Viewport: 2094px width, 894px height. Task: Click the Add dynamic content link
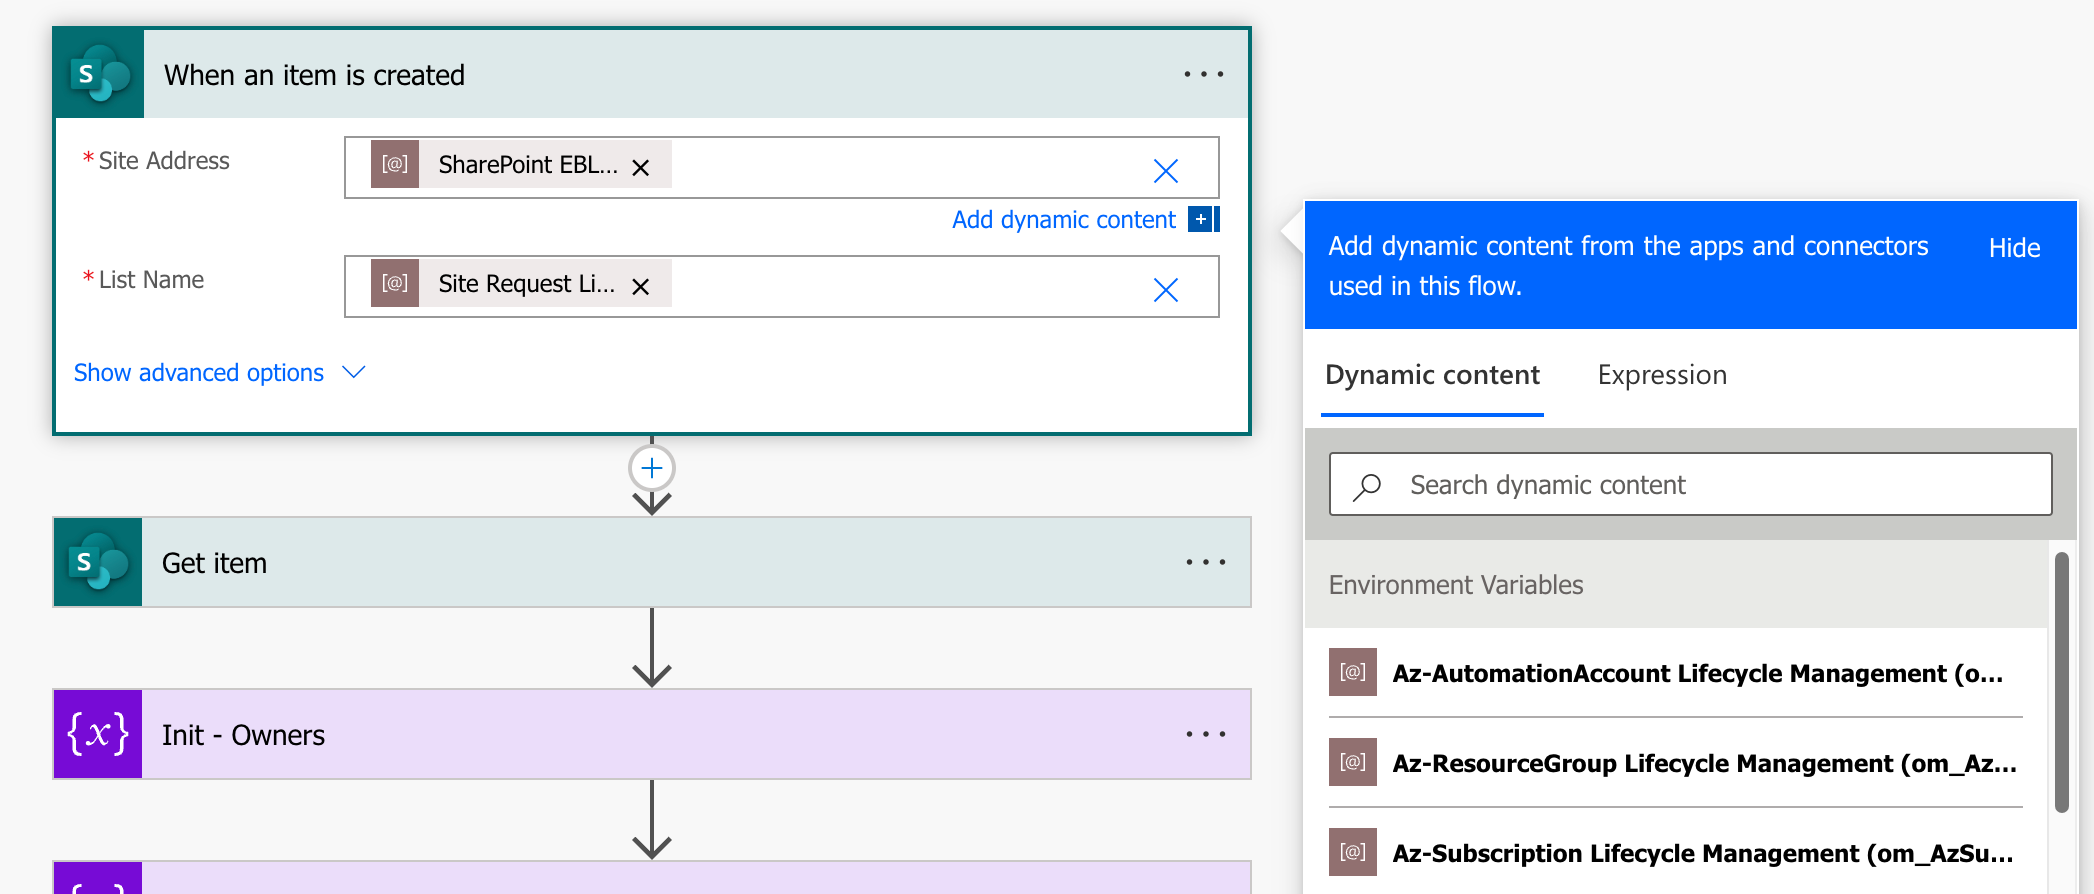[1063, 220]
